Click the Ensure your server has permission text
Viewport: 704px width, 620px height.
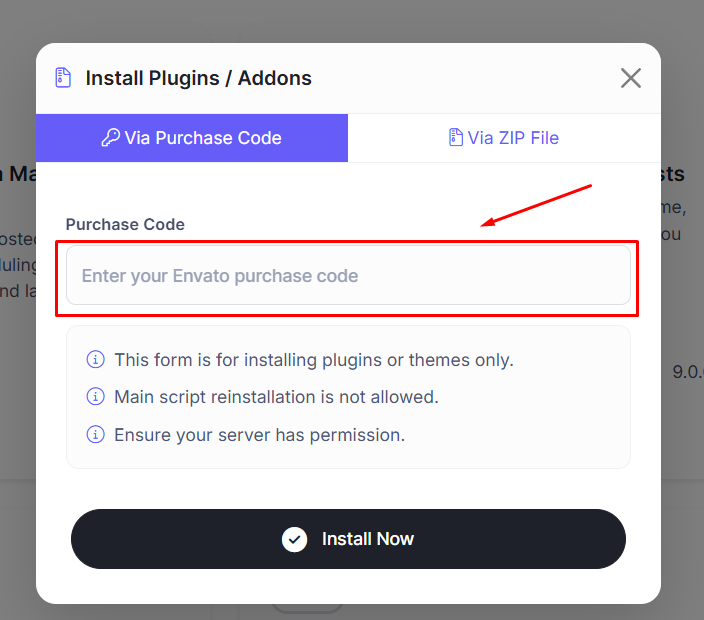click(260, 435)
